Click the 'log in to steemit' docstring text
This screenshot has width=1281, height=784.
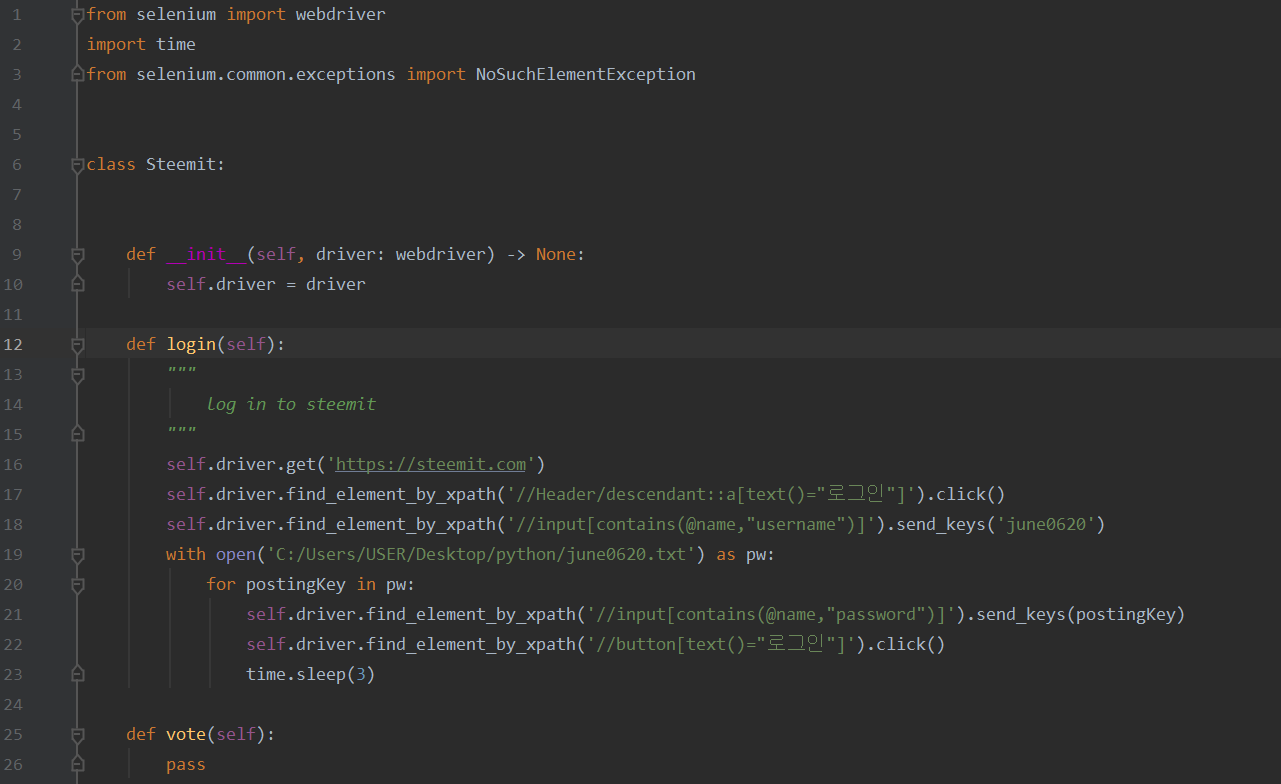click(291, 404)
